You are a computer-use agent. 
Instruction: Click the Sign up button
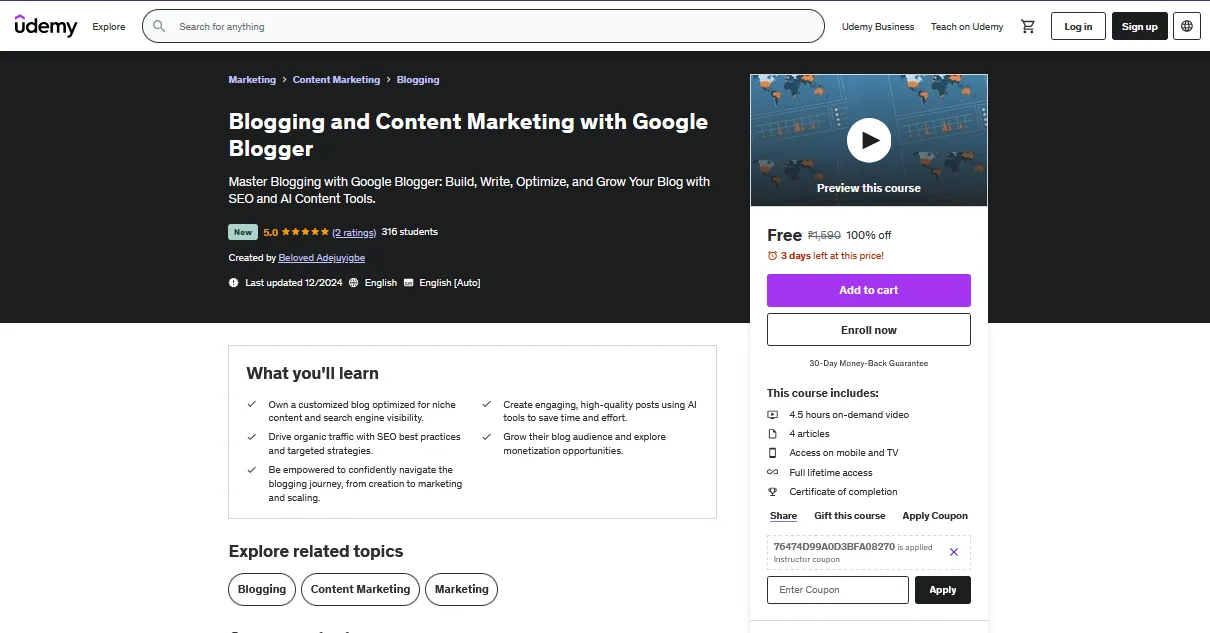click(x=1139, y=26)
